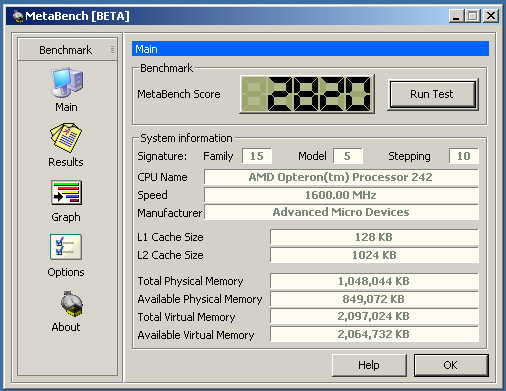Click the L2 Cache Size value 1024 KB
The width and height of the screenshot is (506, 391).
click(x=374, y=255)
